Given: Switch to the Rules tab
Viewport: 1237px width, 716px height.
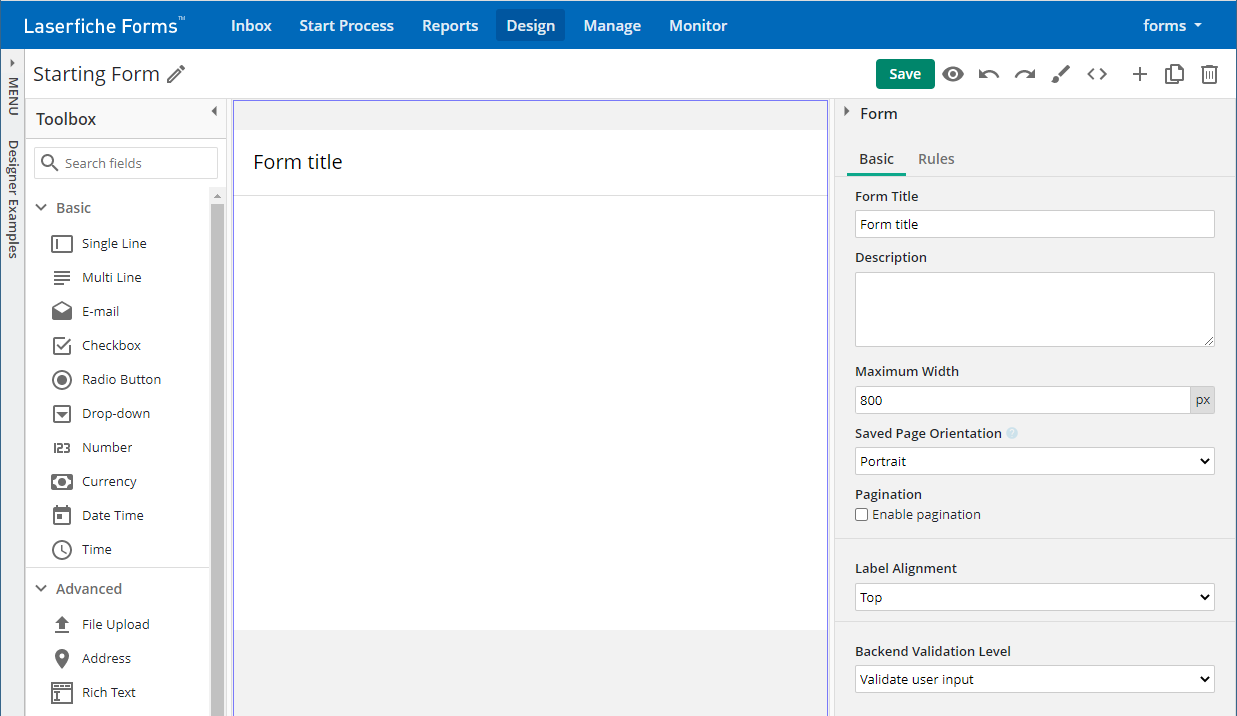Looking at the screenshot, I should point(936,158).
